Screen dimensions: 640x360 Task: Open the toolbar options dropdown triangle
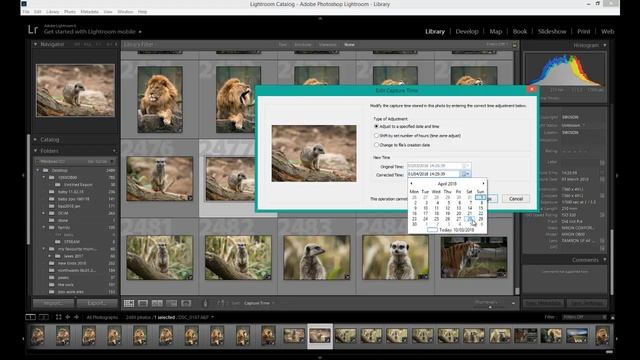pos(513,303)
